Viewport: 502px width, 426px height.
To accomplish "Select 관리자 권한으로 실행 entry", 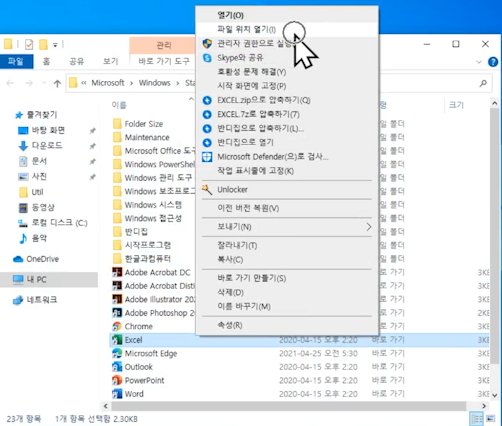I will point(287,44).
